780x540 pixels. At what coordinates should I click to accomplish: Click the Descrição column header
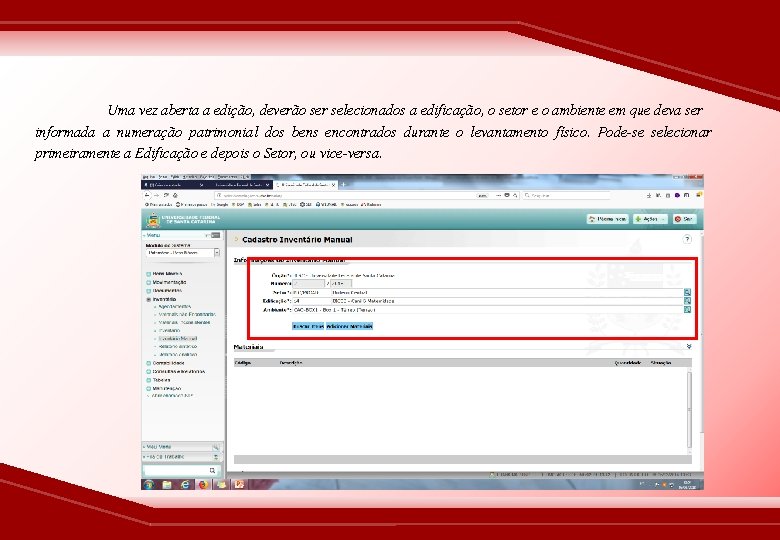[x=291, y=362]
